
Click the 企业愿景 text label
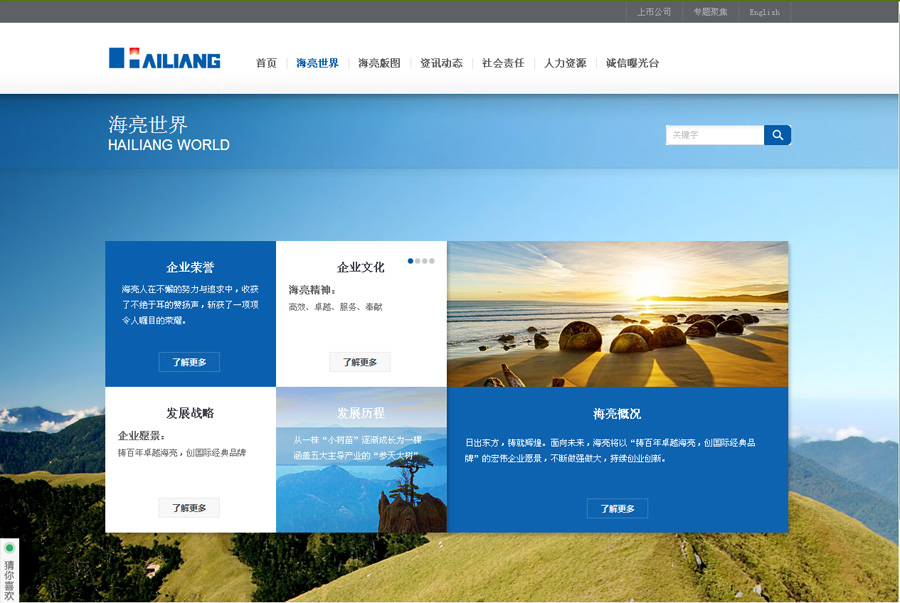pyautogui.click(x=142, y=435)
